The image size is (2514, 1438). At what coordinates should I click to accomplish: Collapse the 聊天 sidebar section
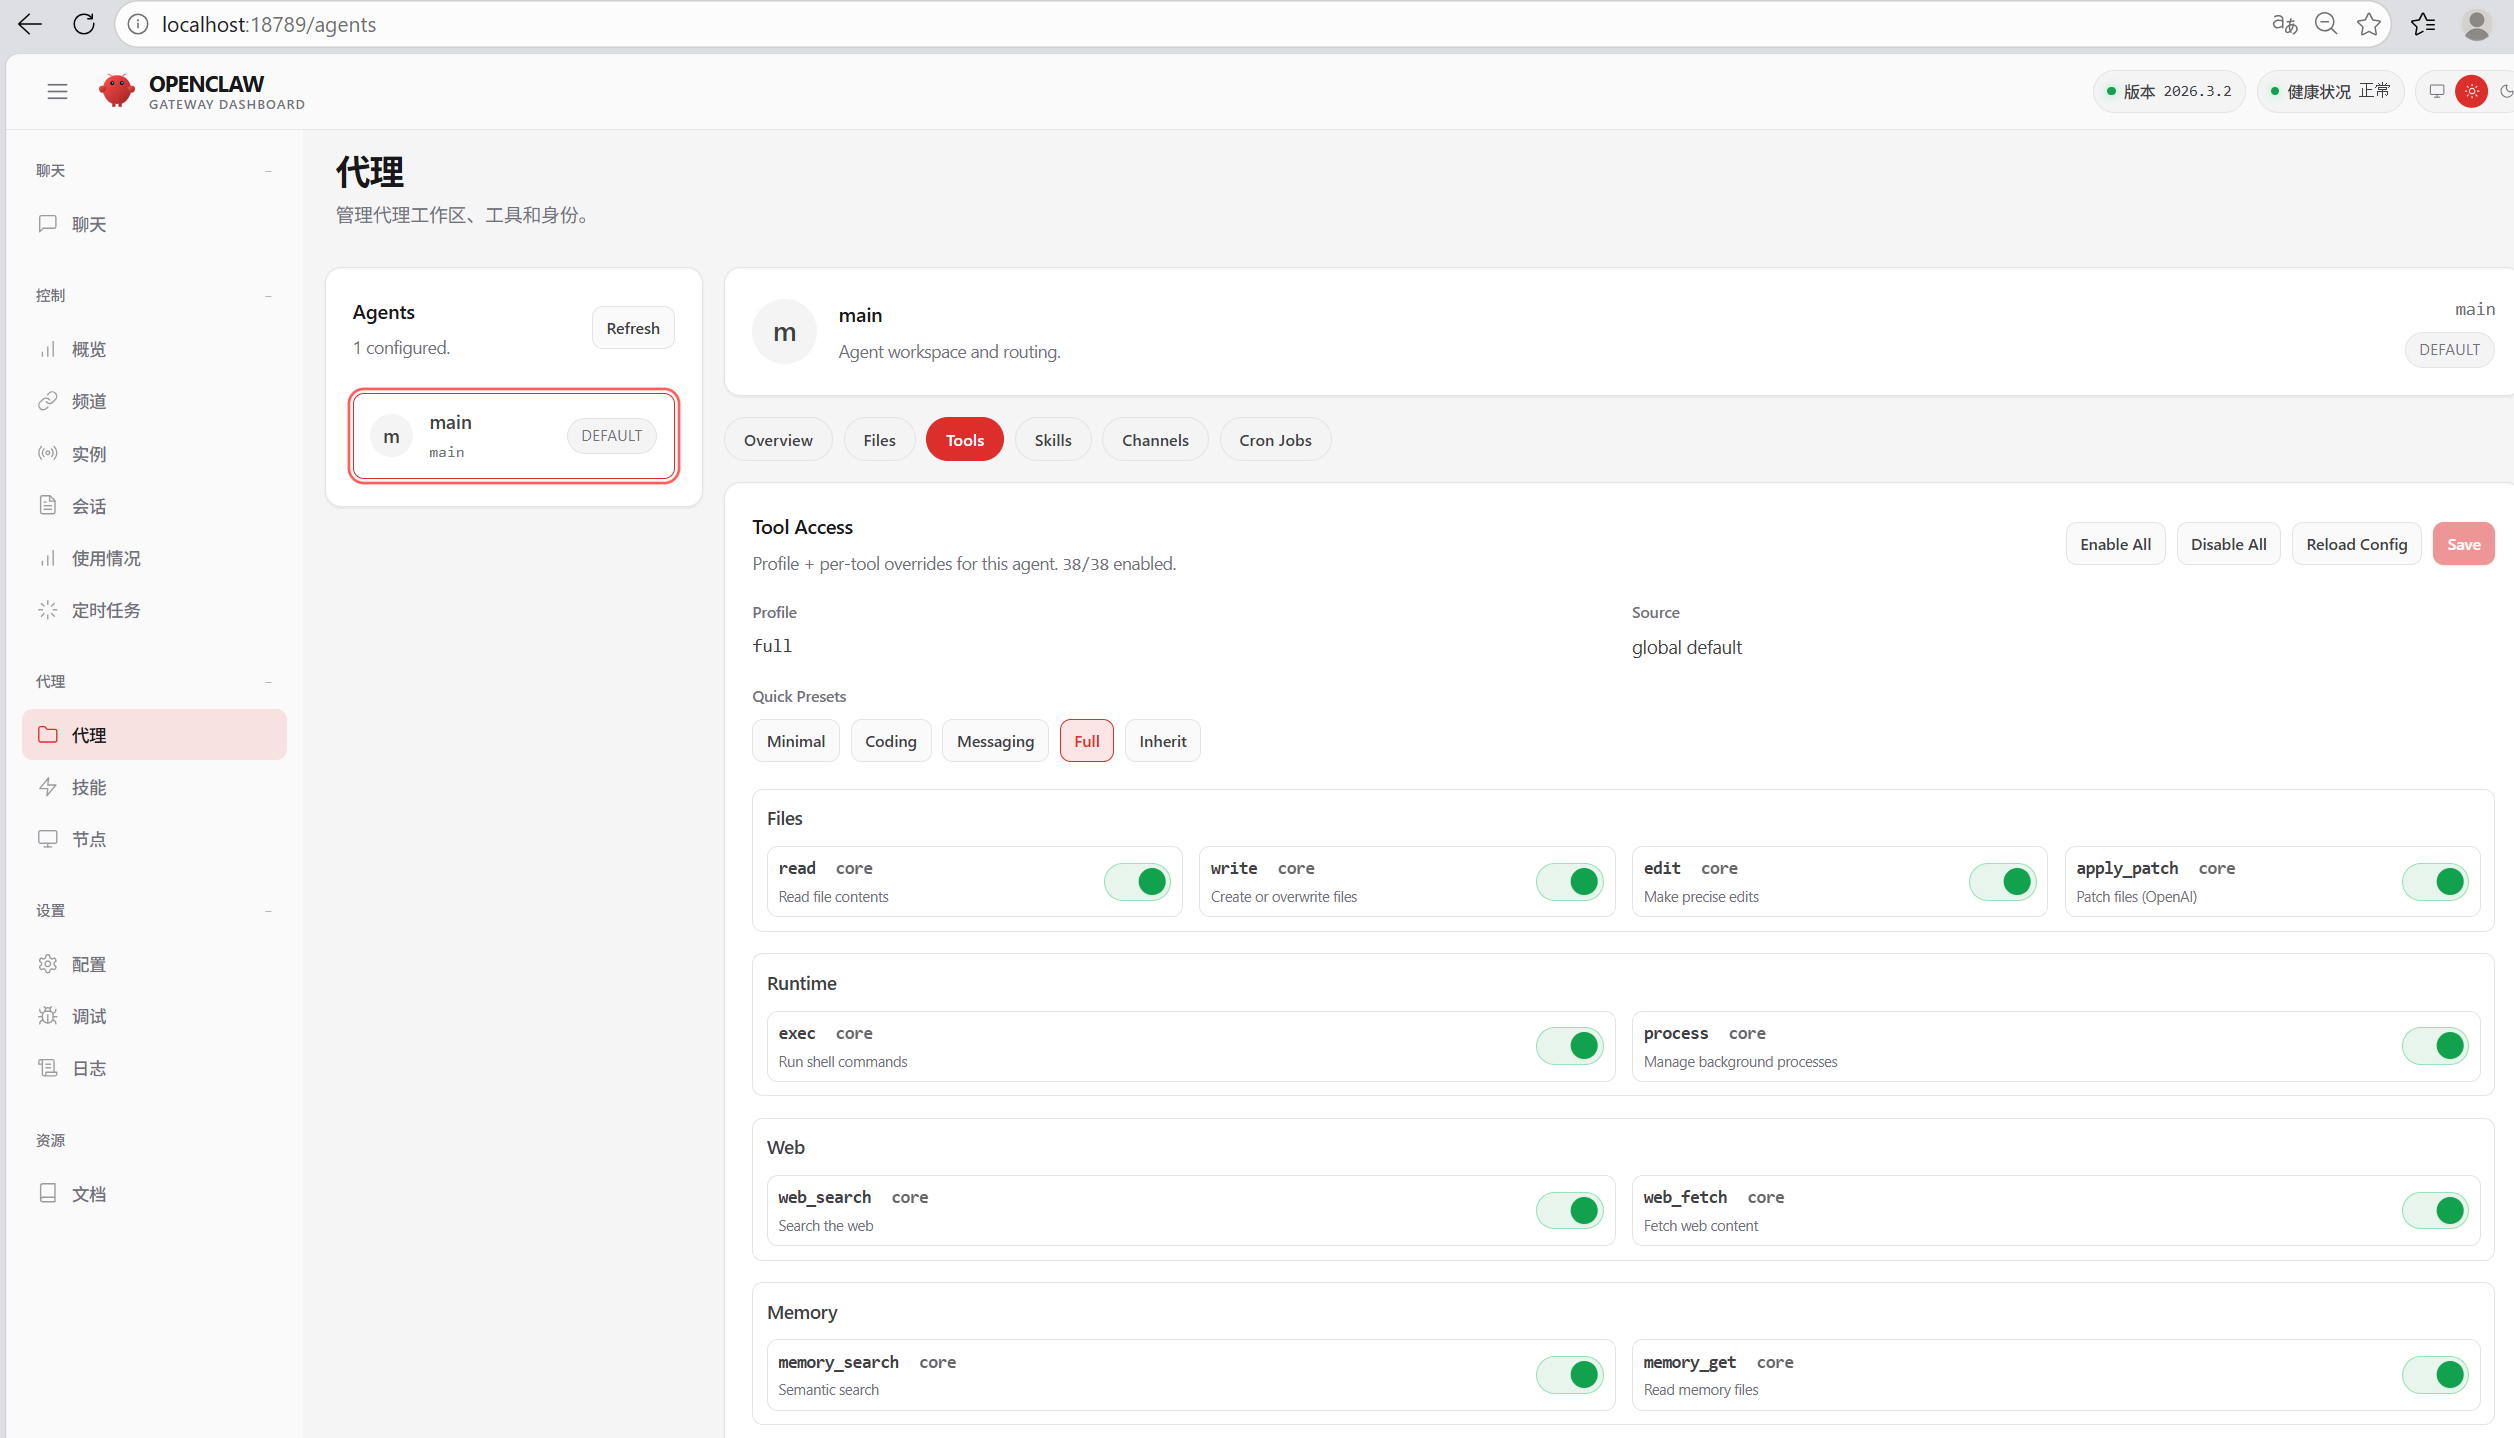268,171
